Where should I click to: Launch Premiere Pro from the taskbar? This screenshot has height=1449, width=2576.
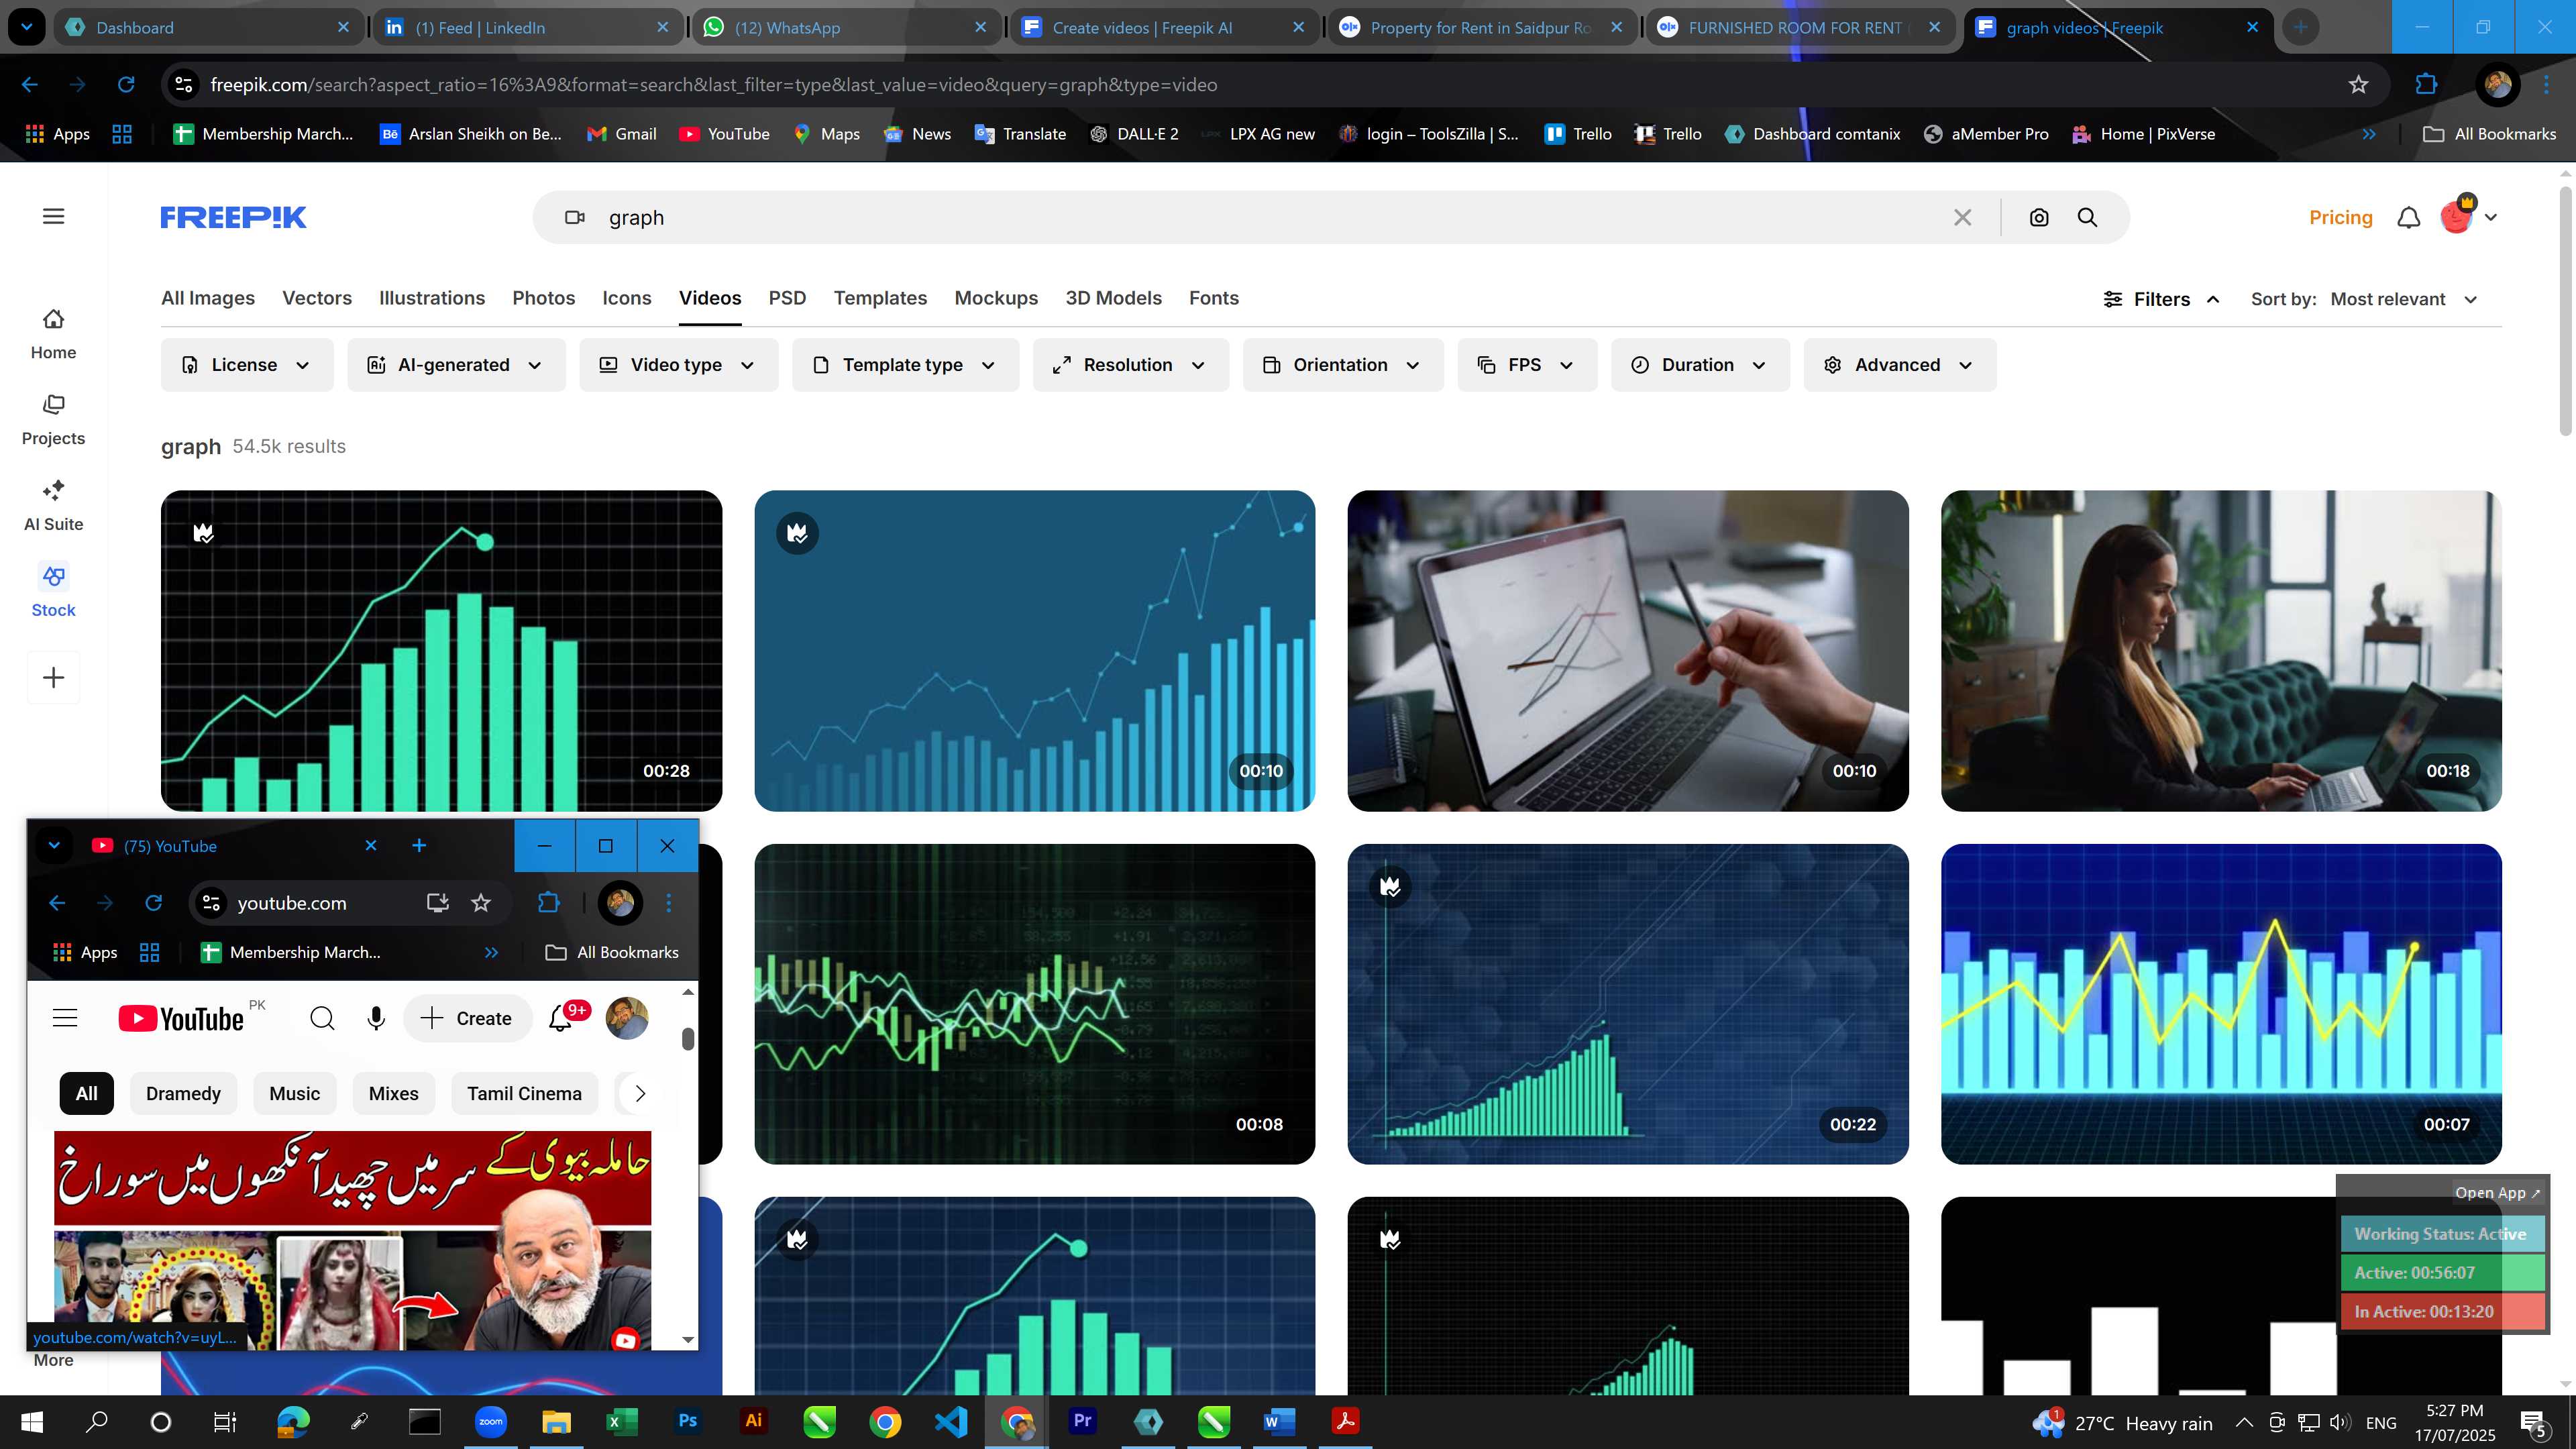point(1082,1421)
